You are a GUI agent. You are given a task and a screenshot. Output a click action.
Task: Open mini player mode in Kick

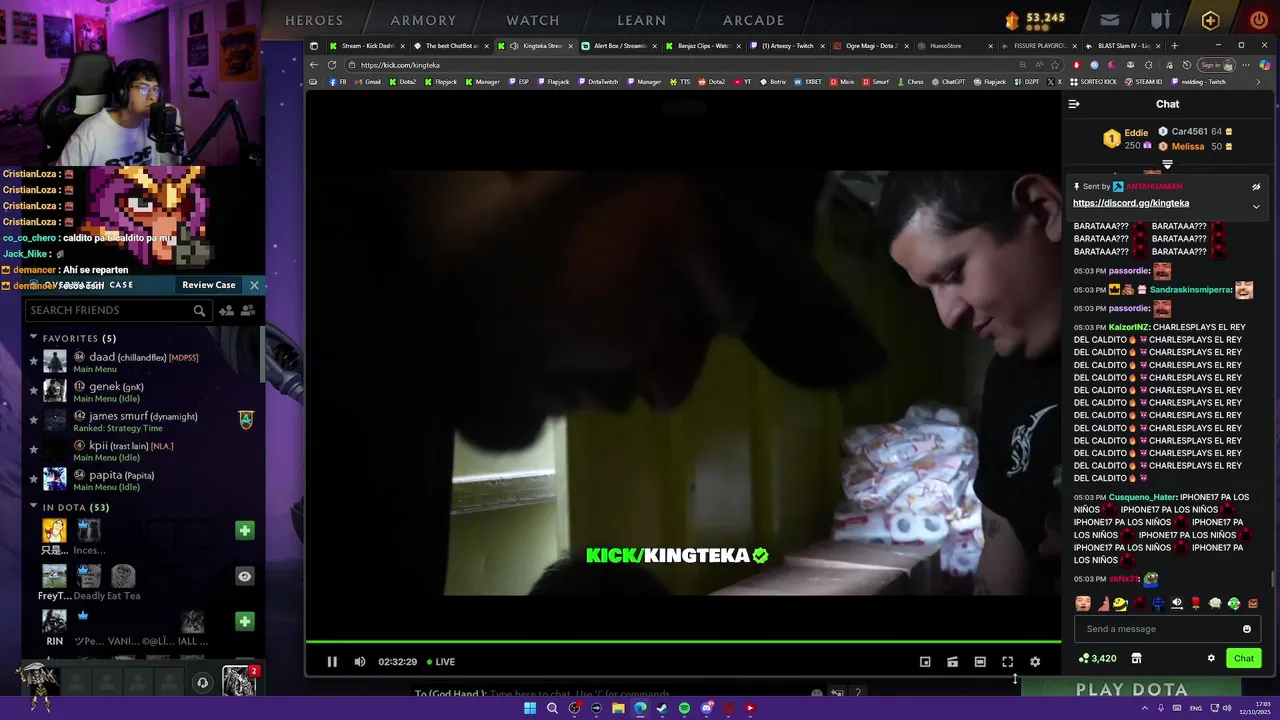[x=925, y=661]
